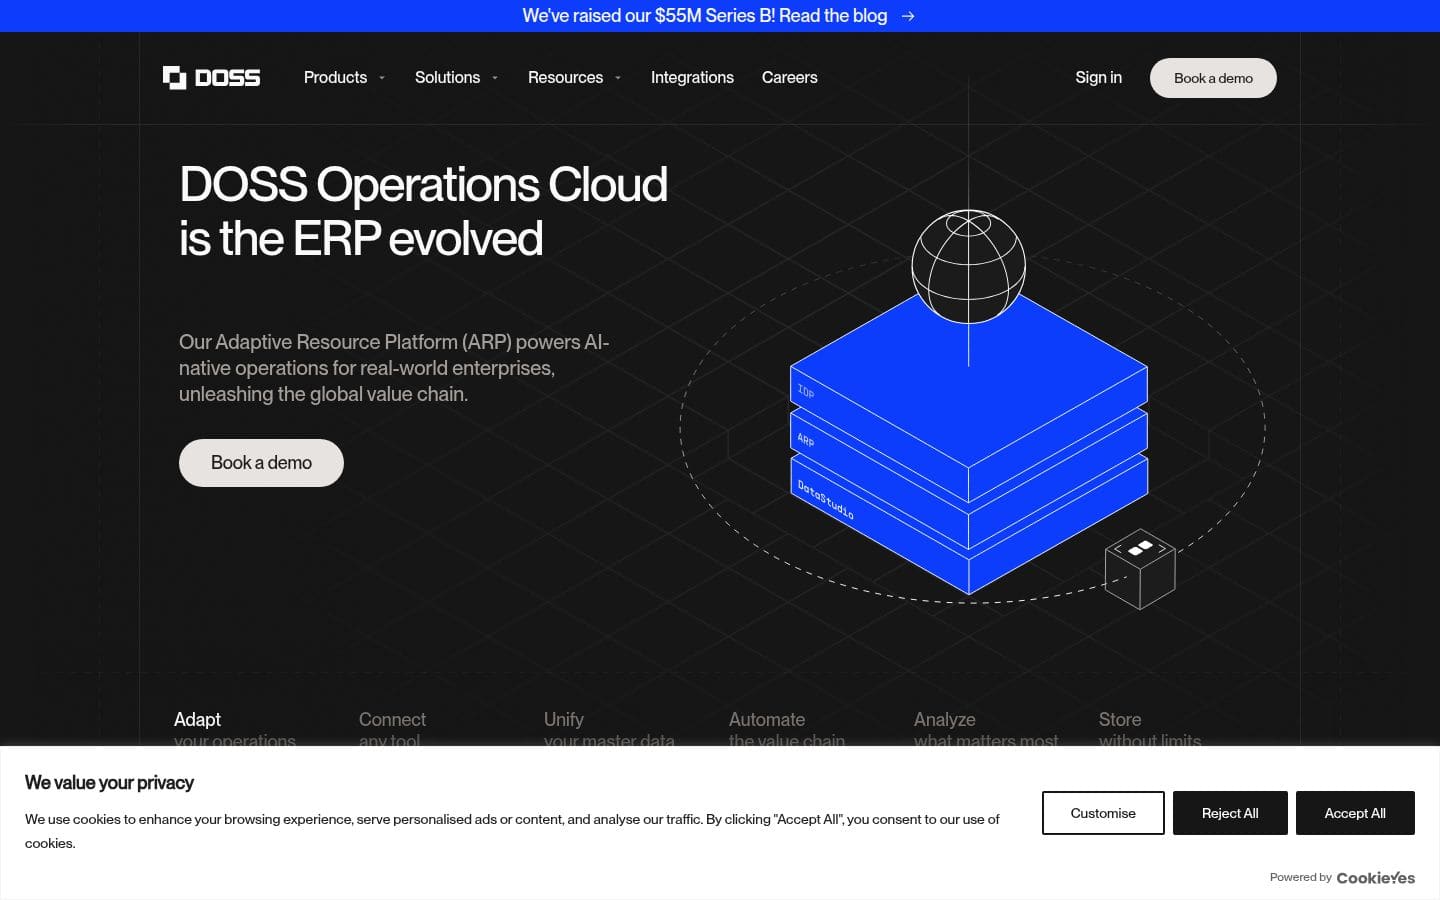Click Customise in the cookie banner
This screenshot has width=1440, height=900.
pos(1103,813)
